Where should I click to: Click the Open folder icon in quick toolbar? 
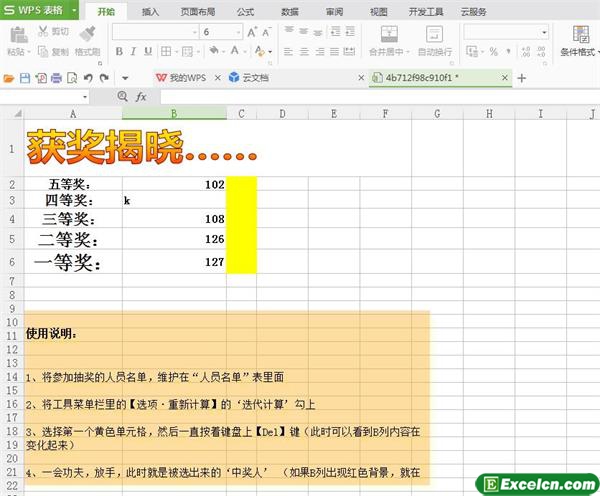pos(9,77)
